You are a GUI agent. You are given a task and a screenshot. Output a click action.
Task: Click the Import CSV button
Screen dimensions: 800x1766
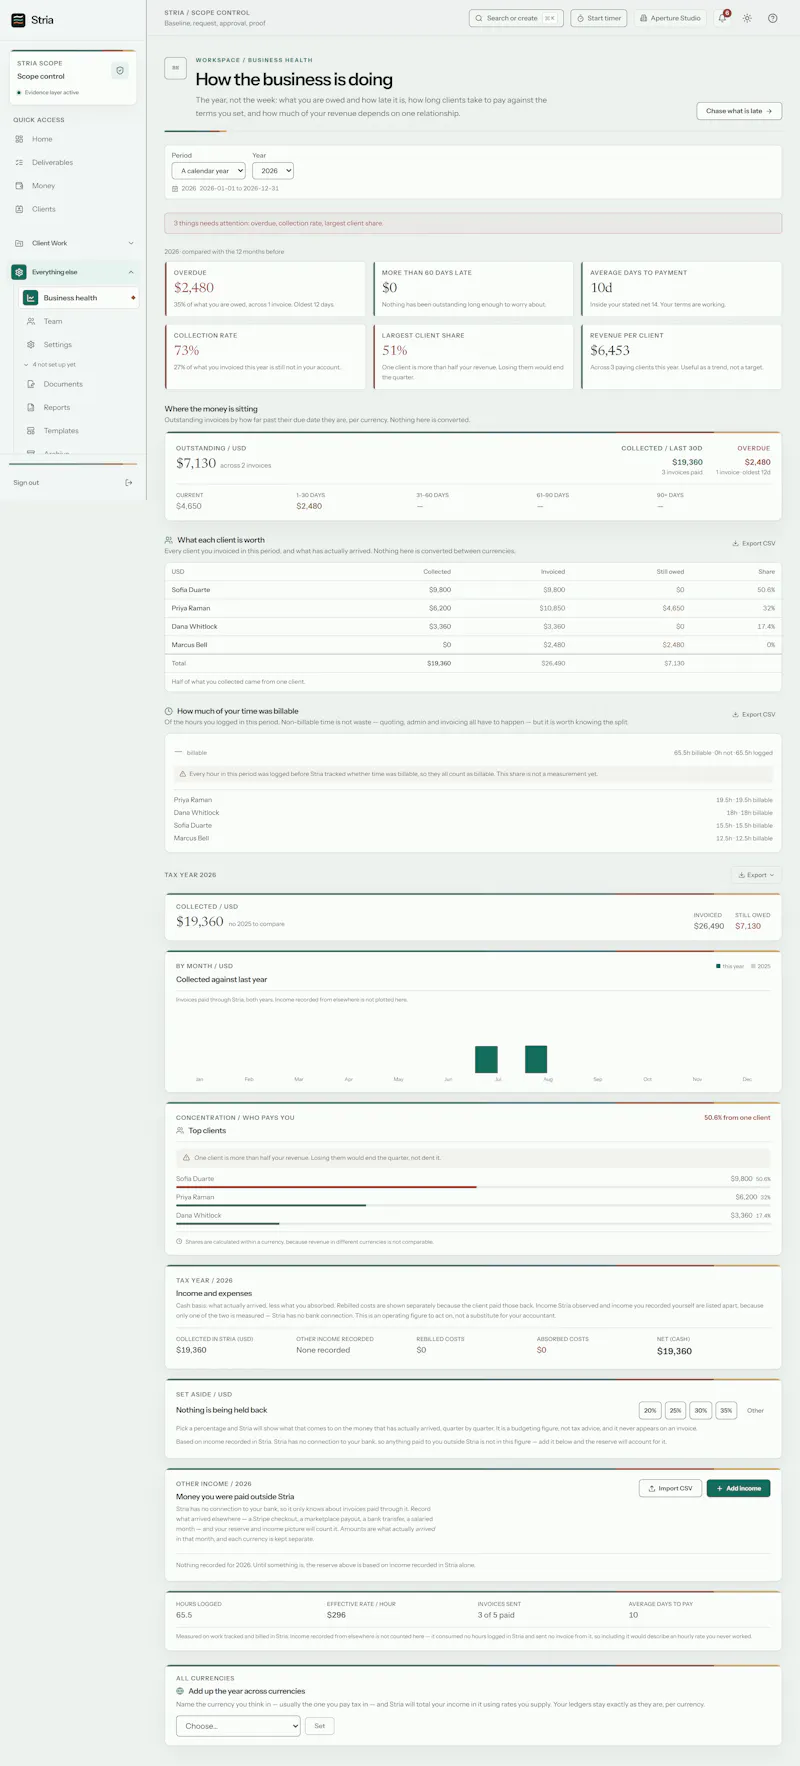(x=670, y=1488)
